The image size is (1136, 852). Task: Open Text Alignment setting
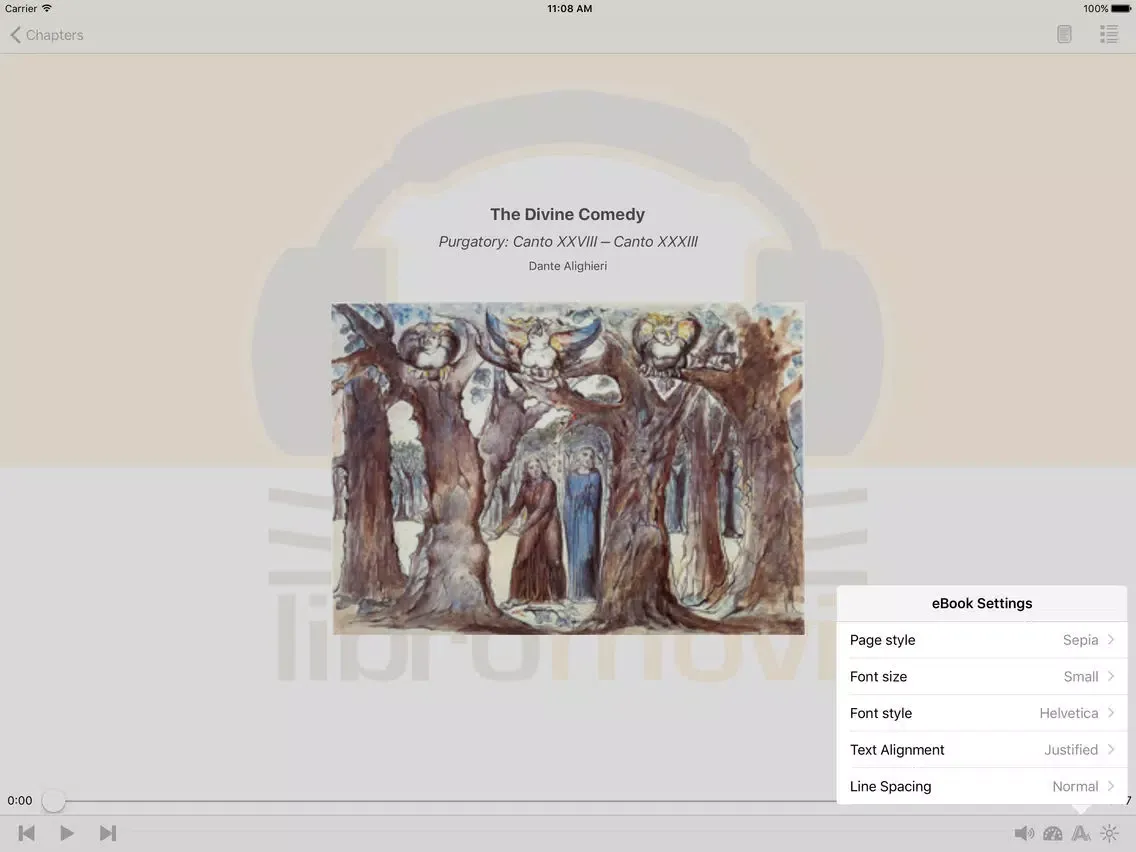tap(982, 750)
